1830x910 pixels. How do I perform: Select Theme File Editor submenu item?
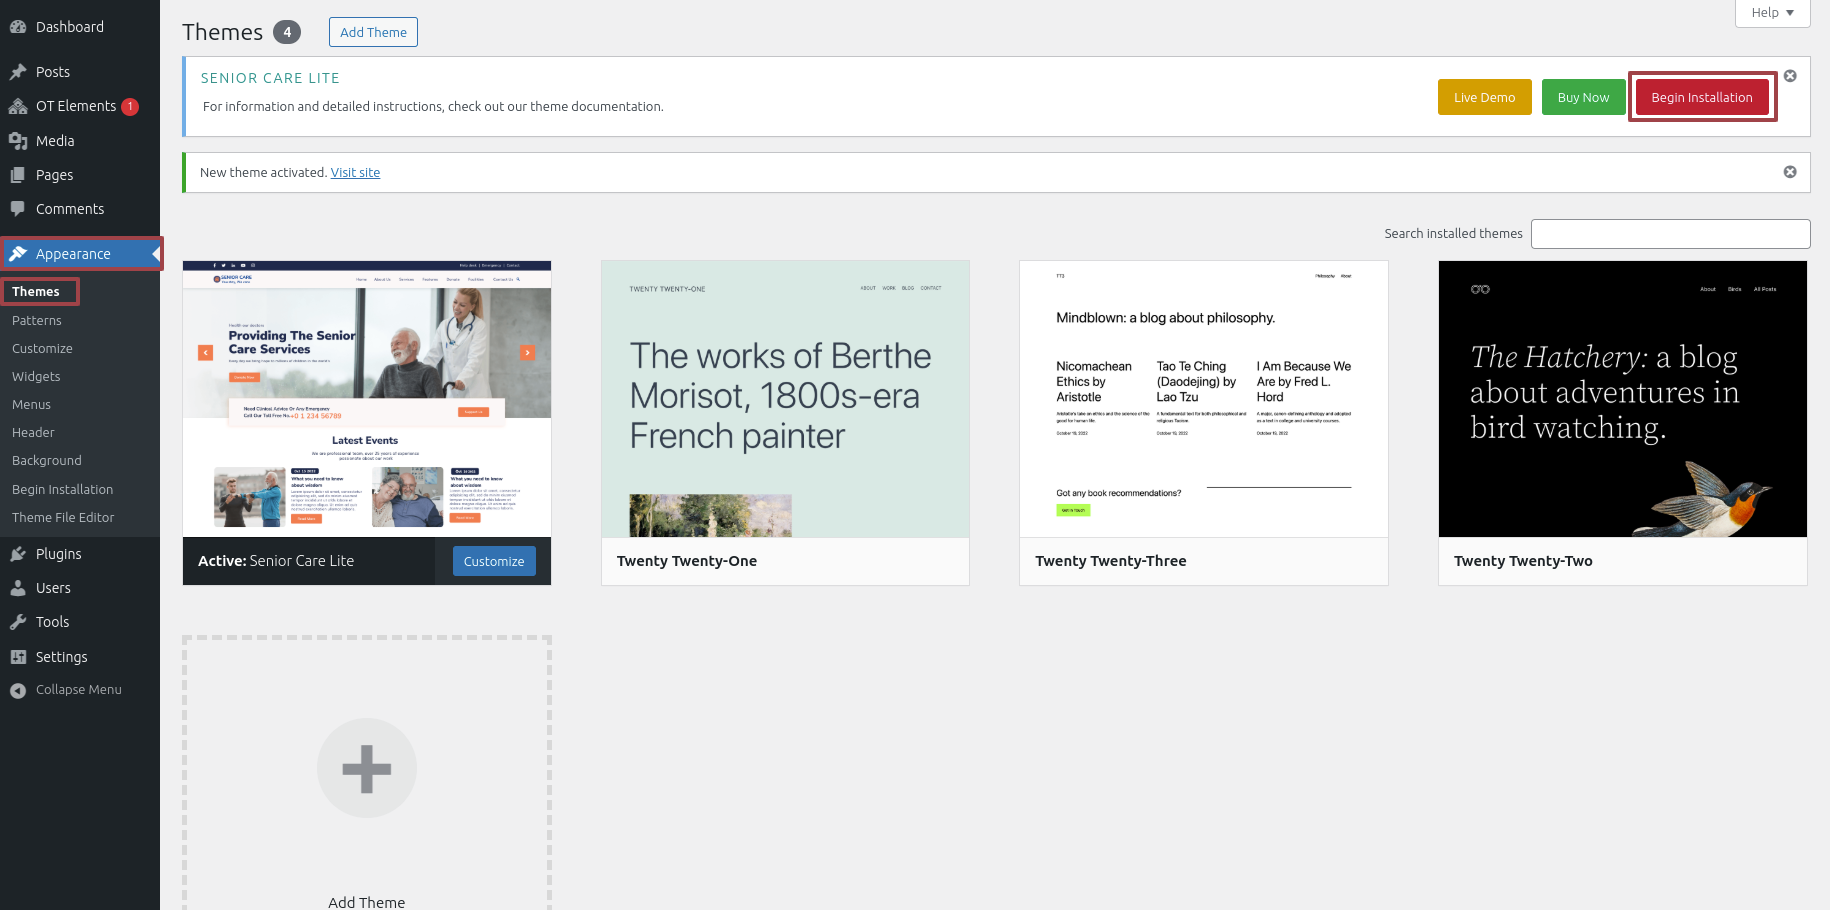click(63, 517)
